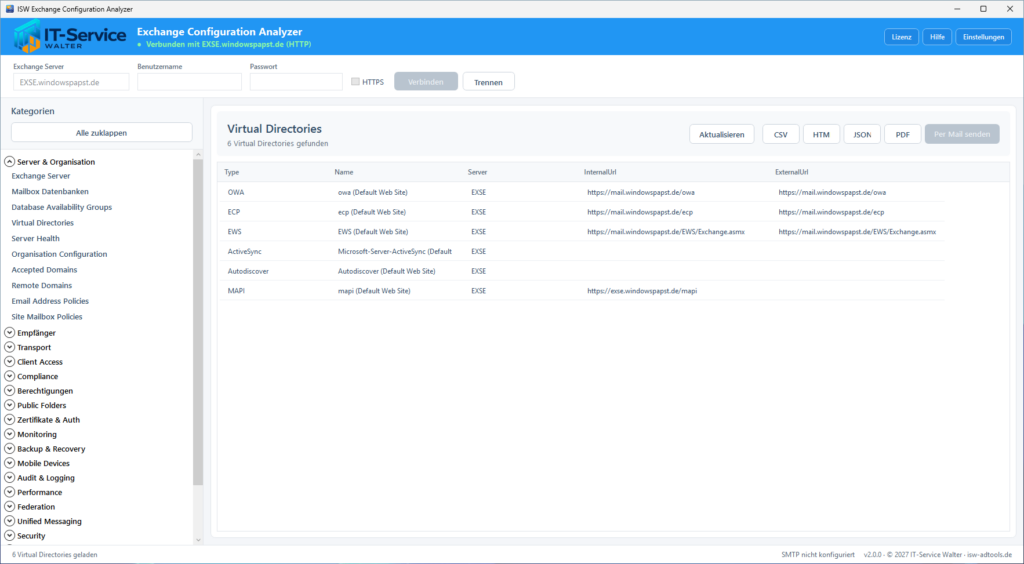Select Organisation Configuration
The width and height of the screenshot is (1024, 564).
point(59,254)
